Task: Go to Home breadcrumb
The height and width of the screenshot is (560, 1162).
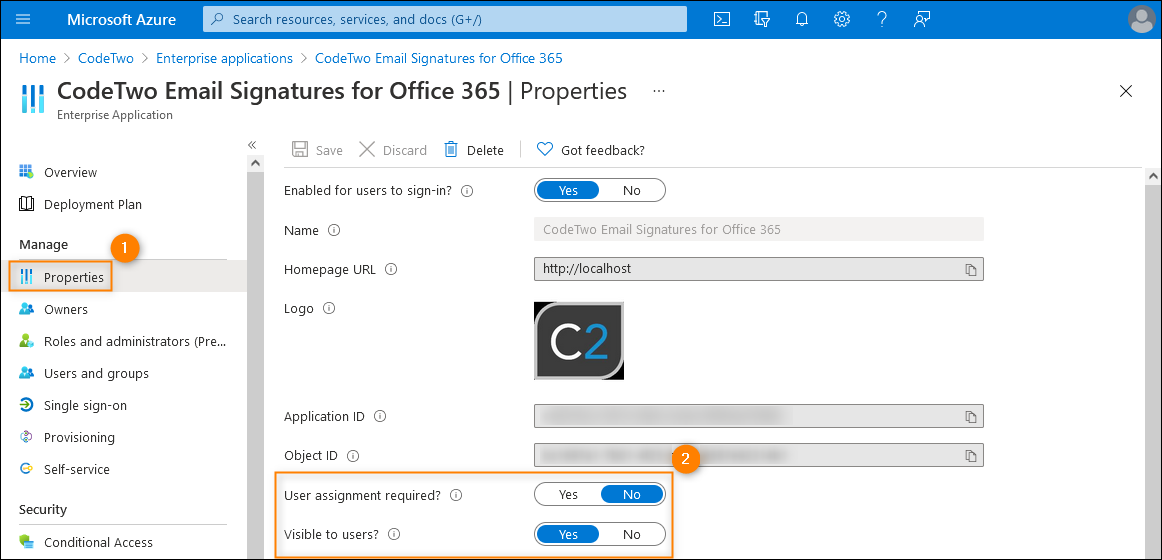Action: pyautogui.click(x=38, y=58)
